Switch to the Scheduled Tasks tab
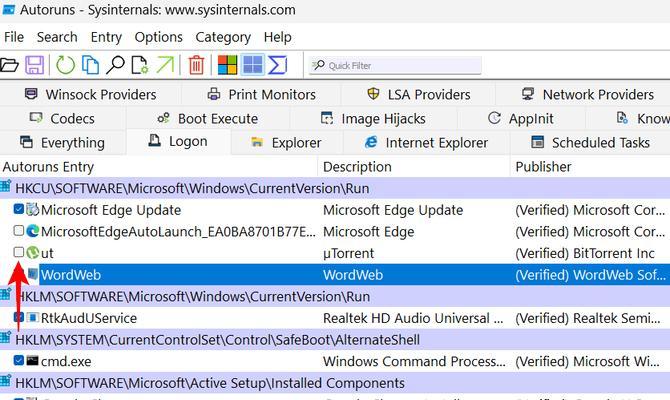This screenshot has width=670, height=400. [590, 143]
